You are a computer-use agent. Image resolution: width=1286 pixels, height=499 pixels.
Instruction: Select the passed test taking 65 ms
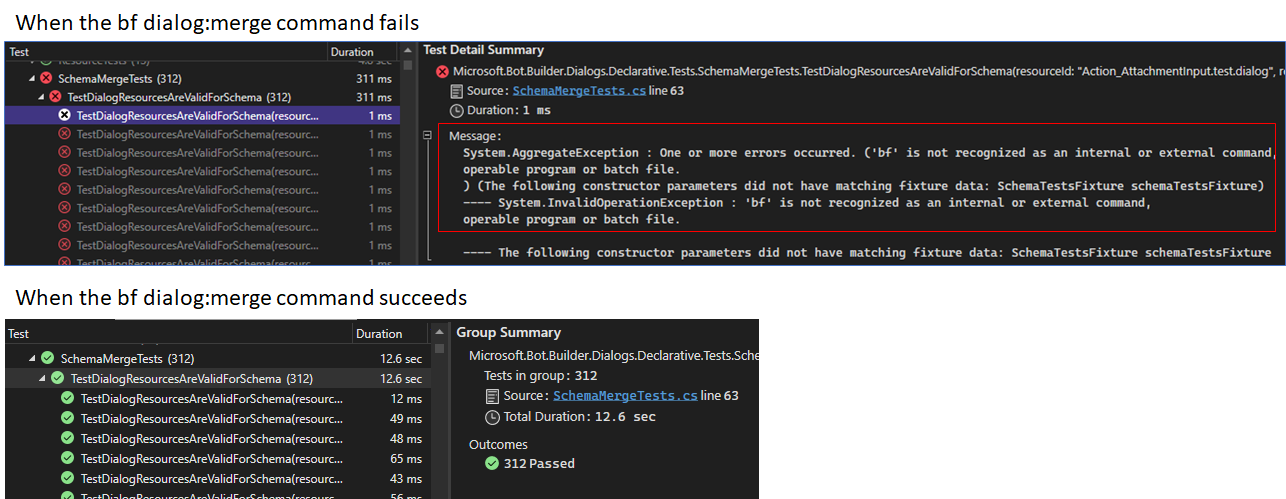(217, 458)
